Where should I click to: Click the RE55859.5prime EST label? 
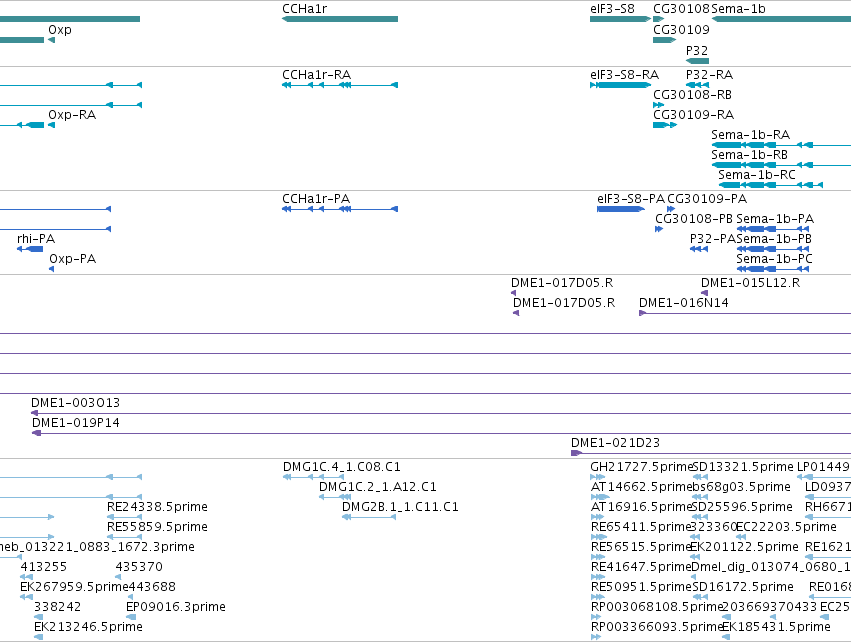pyautogui.click(x=157, y=527)
